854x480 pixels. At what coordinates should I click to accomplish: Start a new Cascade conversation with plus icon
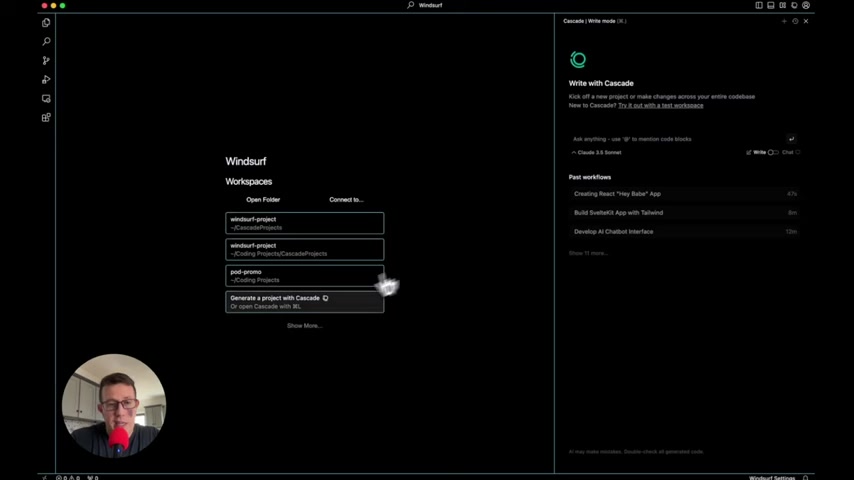point(784,21)
